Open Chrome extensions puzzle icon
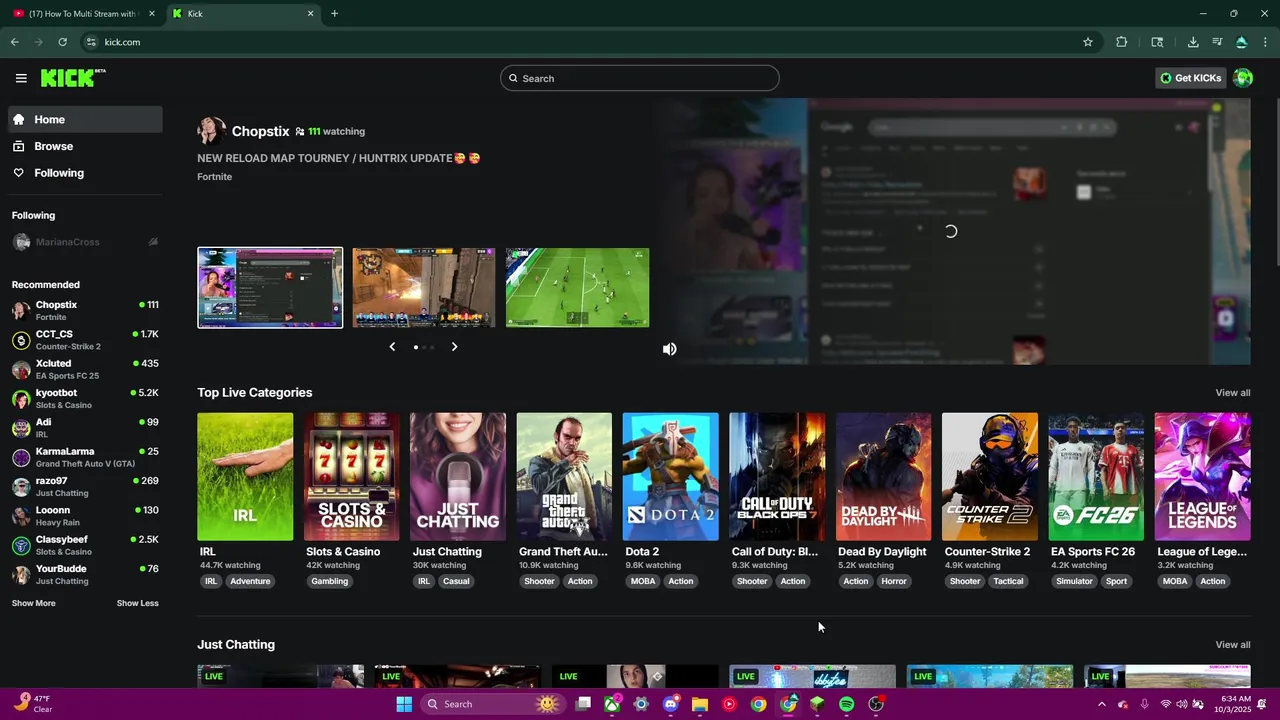 click(1121, 42)
